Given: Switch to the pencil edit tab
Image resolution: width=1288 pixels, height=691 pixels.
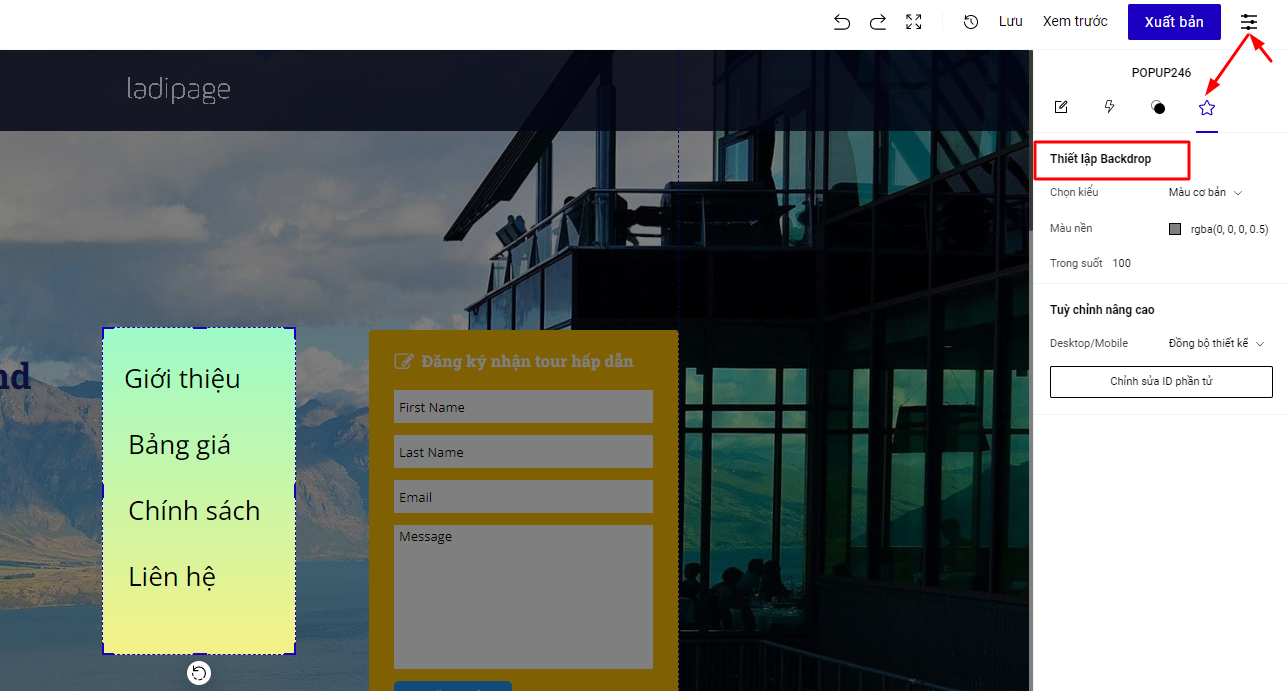Looking at the screenshot, I should pos(1061,107).
